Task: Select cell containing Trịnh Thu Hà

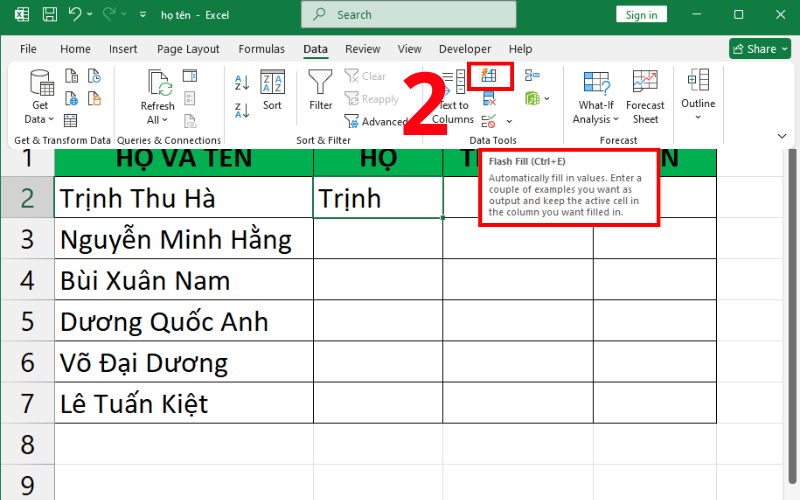Action: 184,197
